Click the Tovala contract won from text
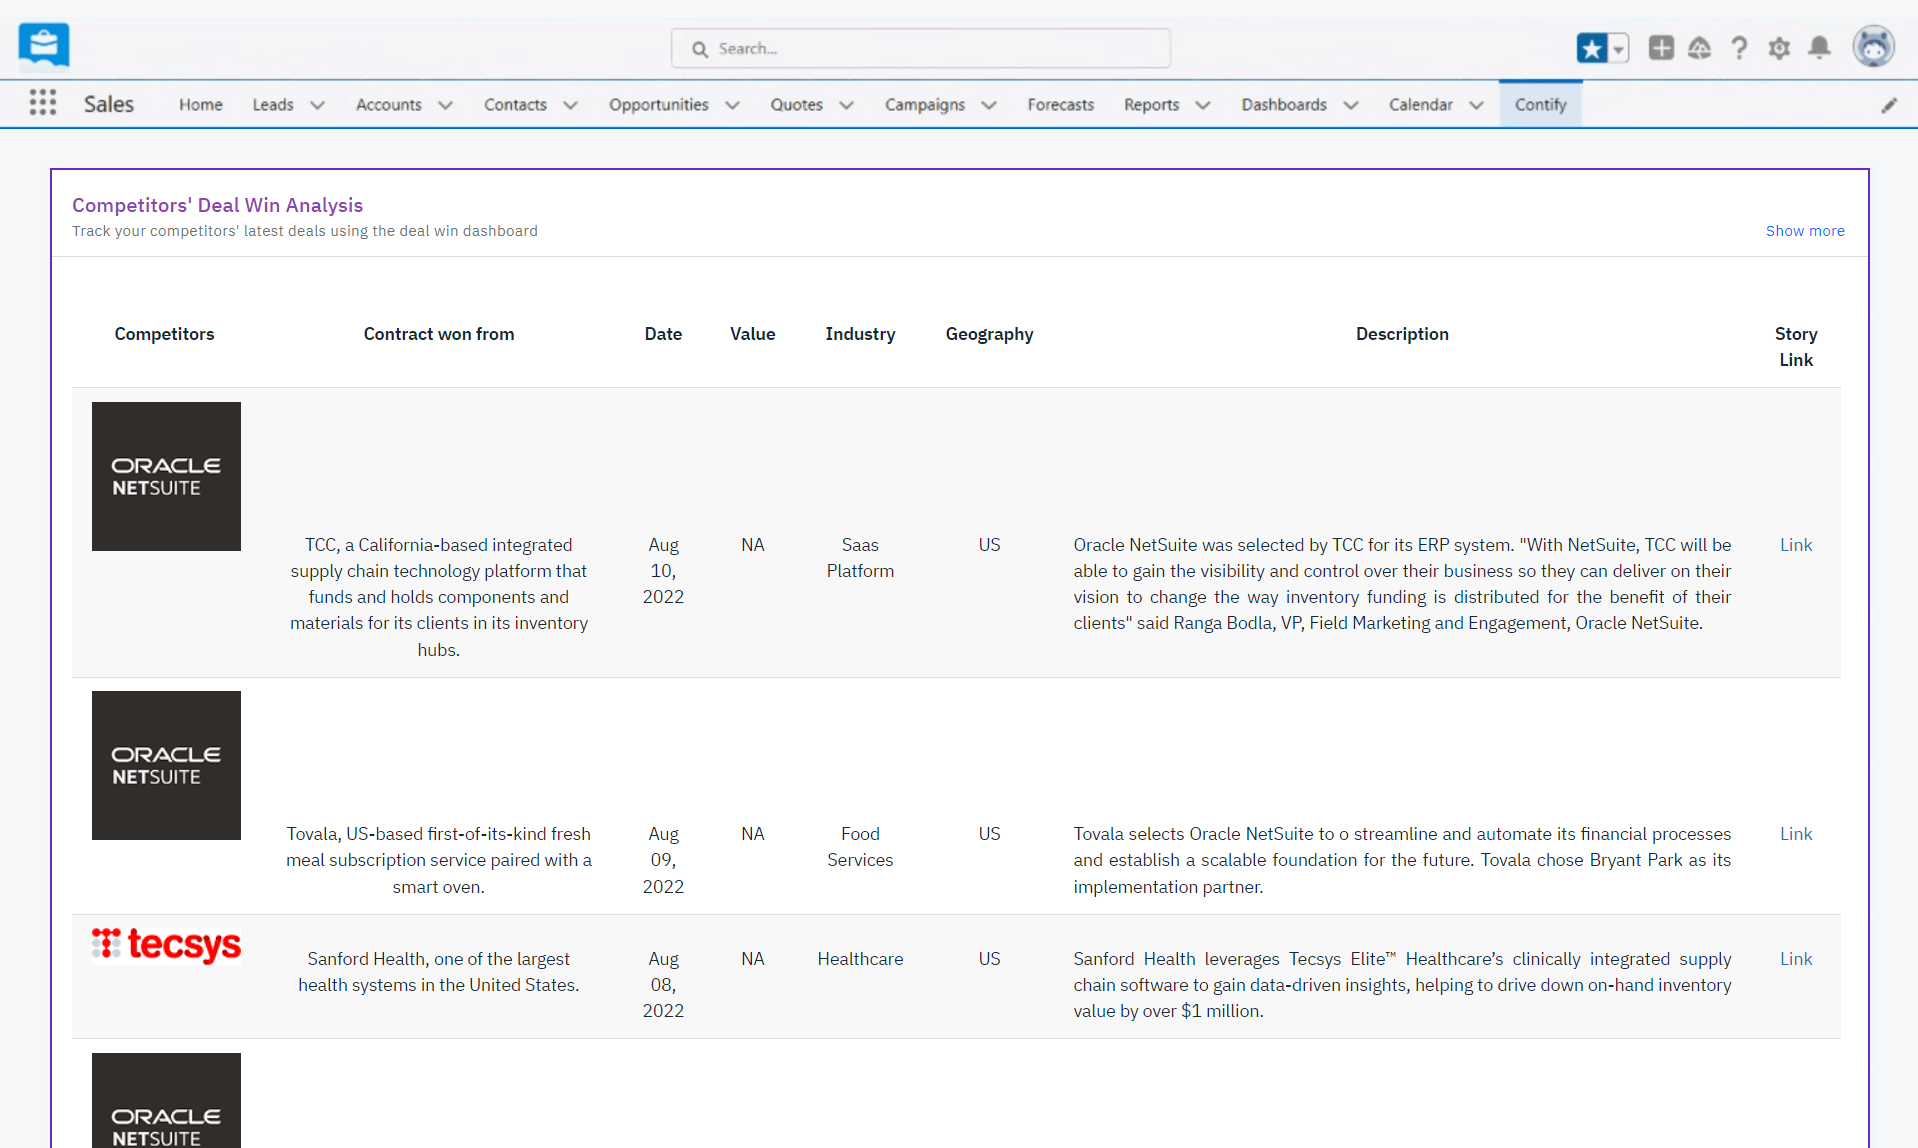Image resolution: width=1918 pixels, height=1148 pixels. point(439,860)
